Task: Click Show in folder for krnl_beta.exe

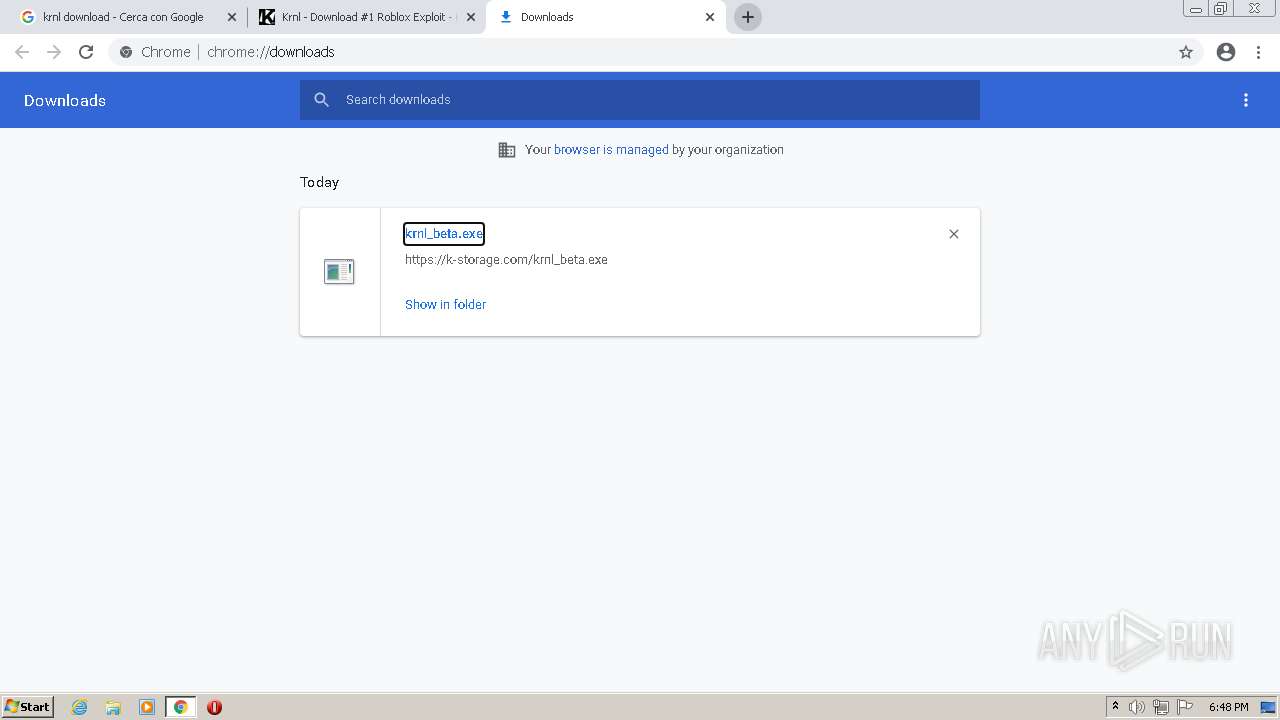Action: pyautogui.click(x=445, y=305)
